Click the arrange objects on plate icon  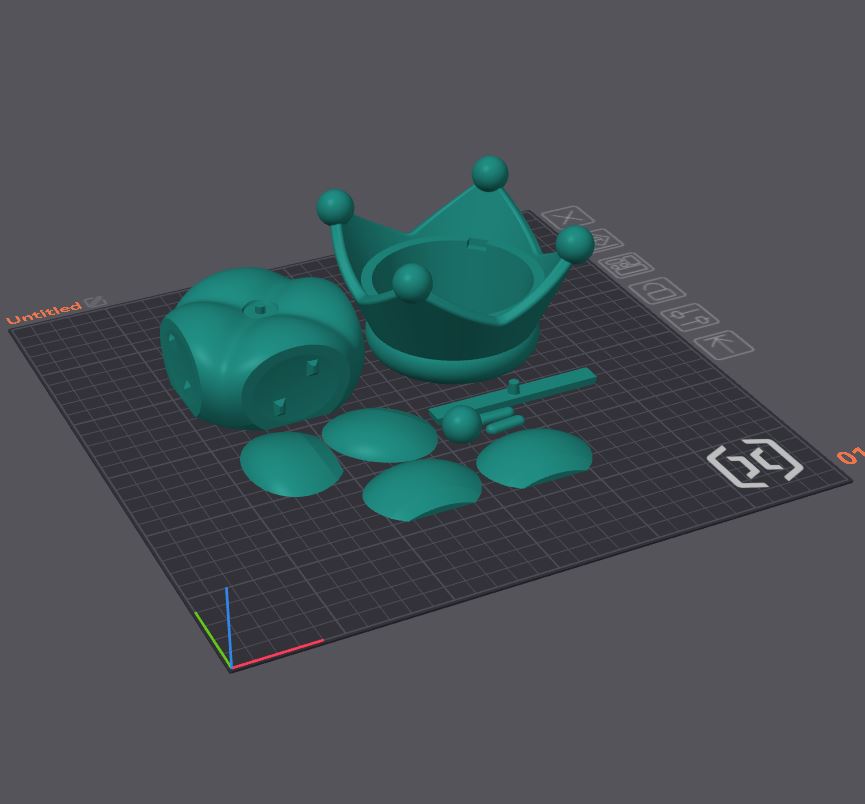click(x=626, y=265)
